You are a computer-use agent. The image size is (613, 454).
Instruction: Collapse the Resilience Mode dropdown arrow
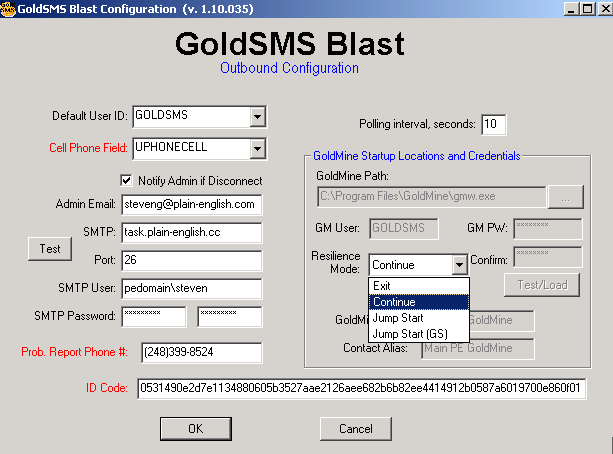coord(459,265)
